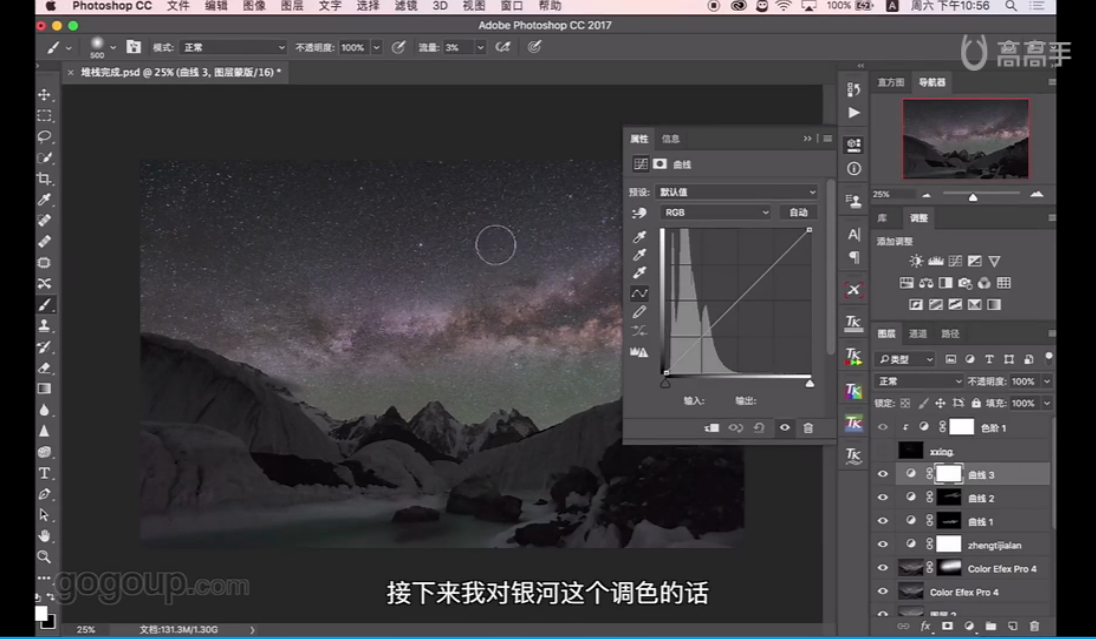This screenshot has height=639, width=1096.
Task: Select the Lasso tool
Action: point(44,136)
